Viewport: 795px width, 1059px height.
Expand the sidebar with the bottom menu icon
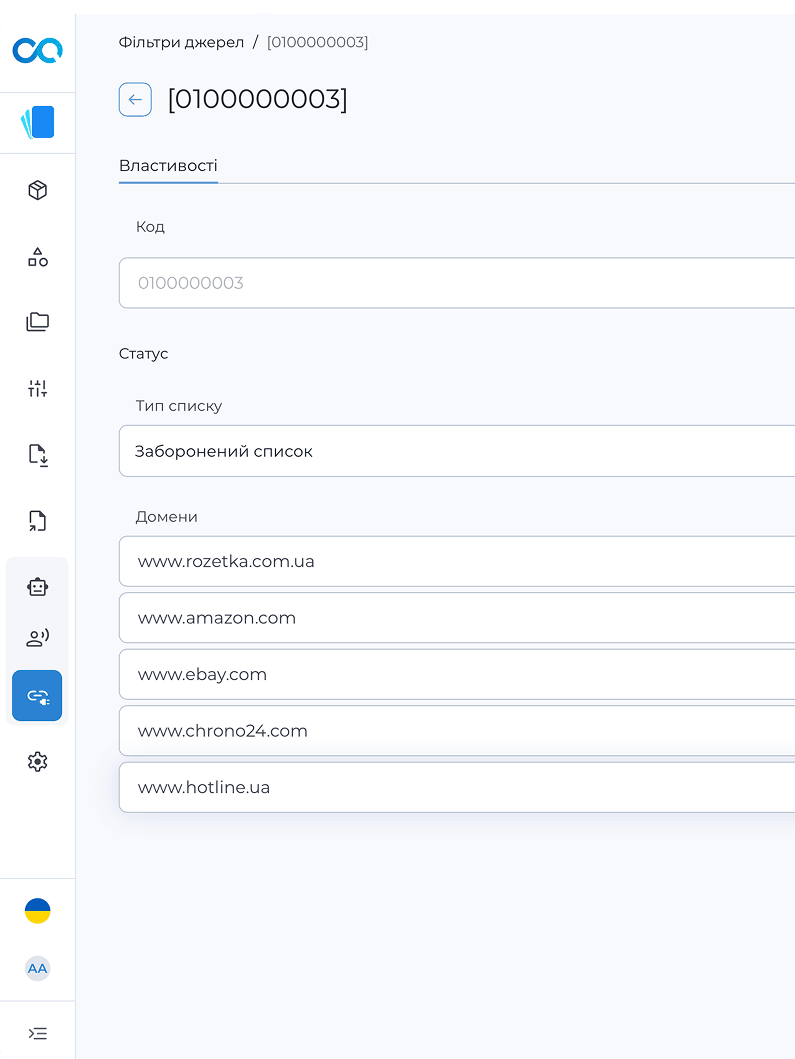point(37,1033)
